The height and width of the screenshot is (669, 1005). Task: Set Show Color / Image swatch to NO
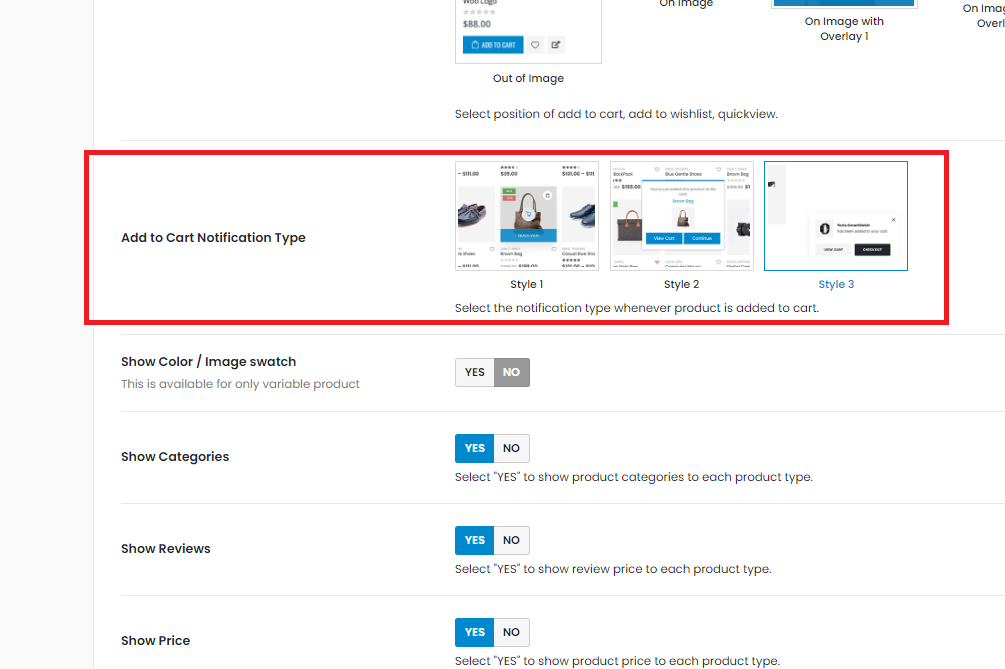tap(511, 372)
